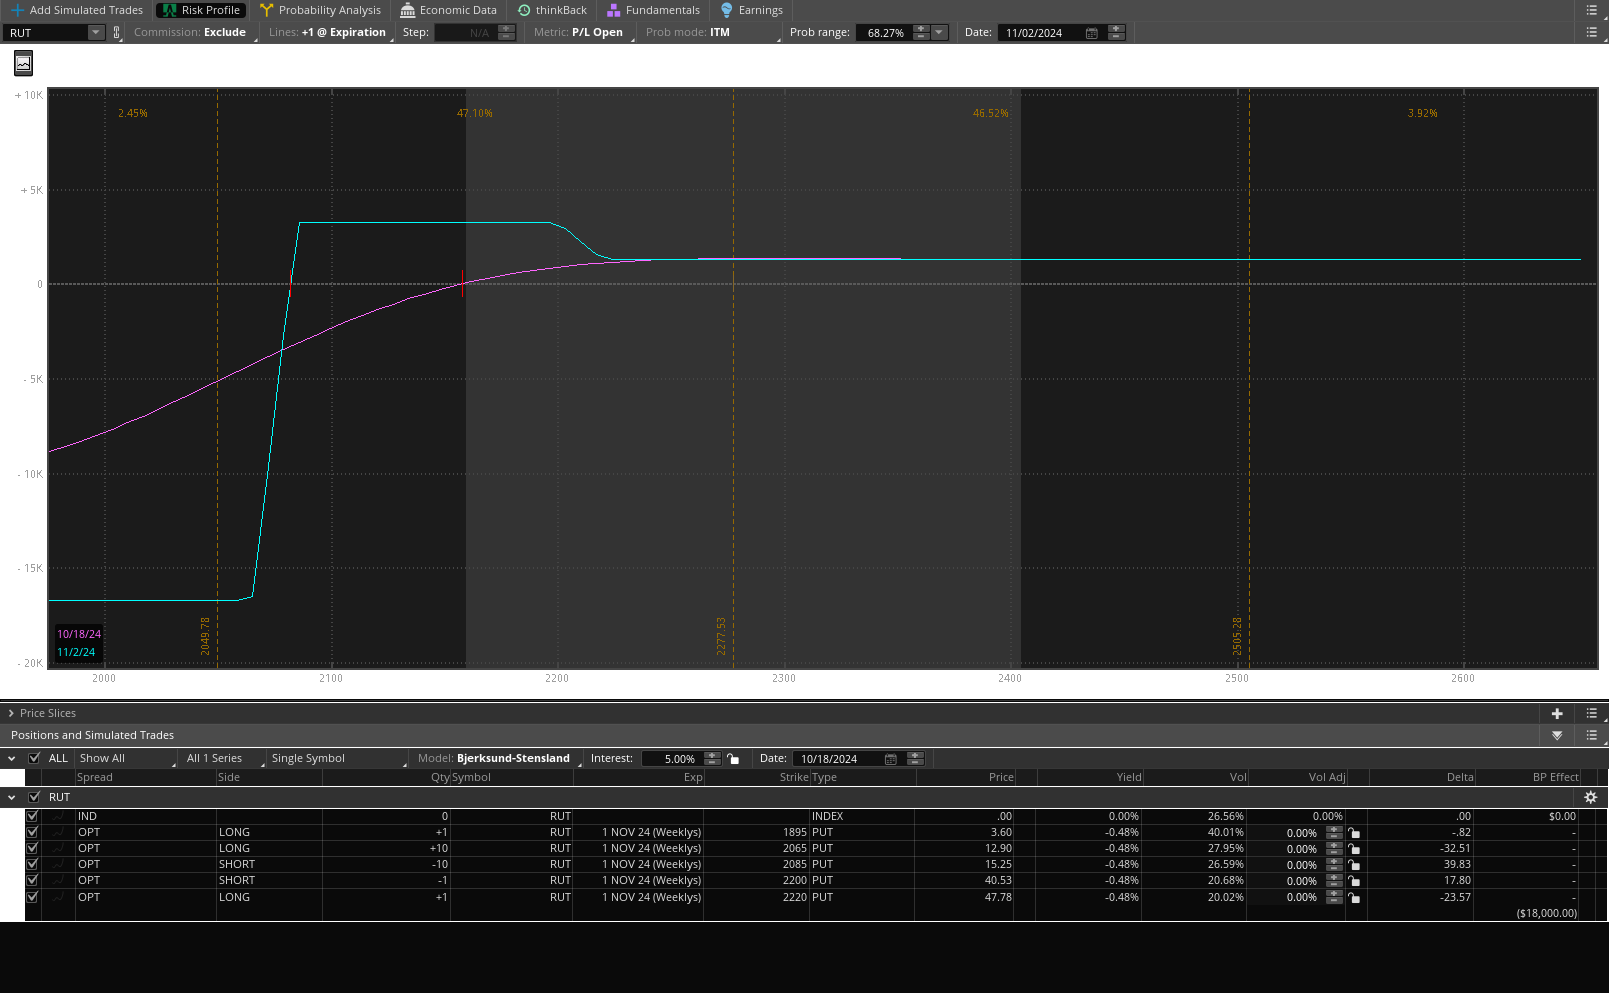The image size is (1609, 993).
Task: Uncheck the ALL positions checkbox
Action: (x=35, y=758)
